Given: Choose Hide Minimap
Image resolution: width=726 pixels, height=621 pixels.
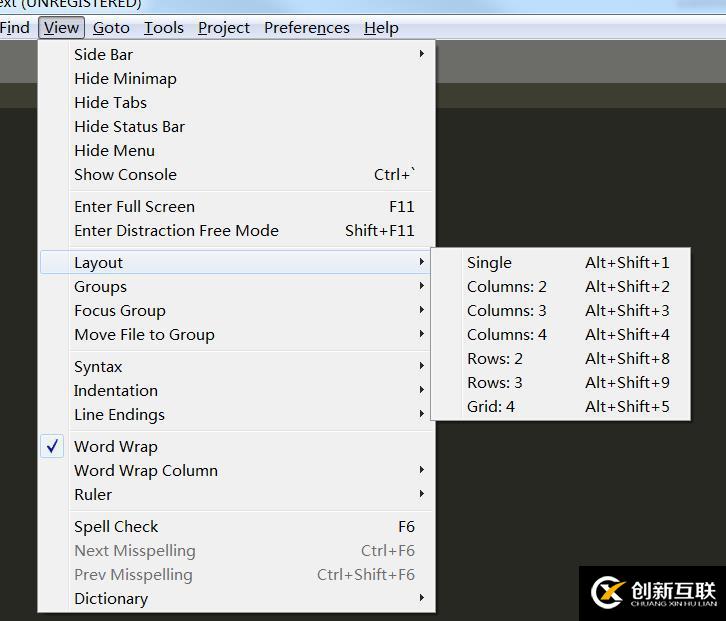Looking at the screenshot, I should point(236,79).
